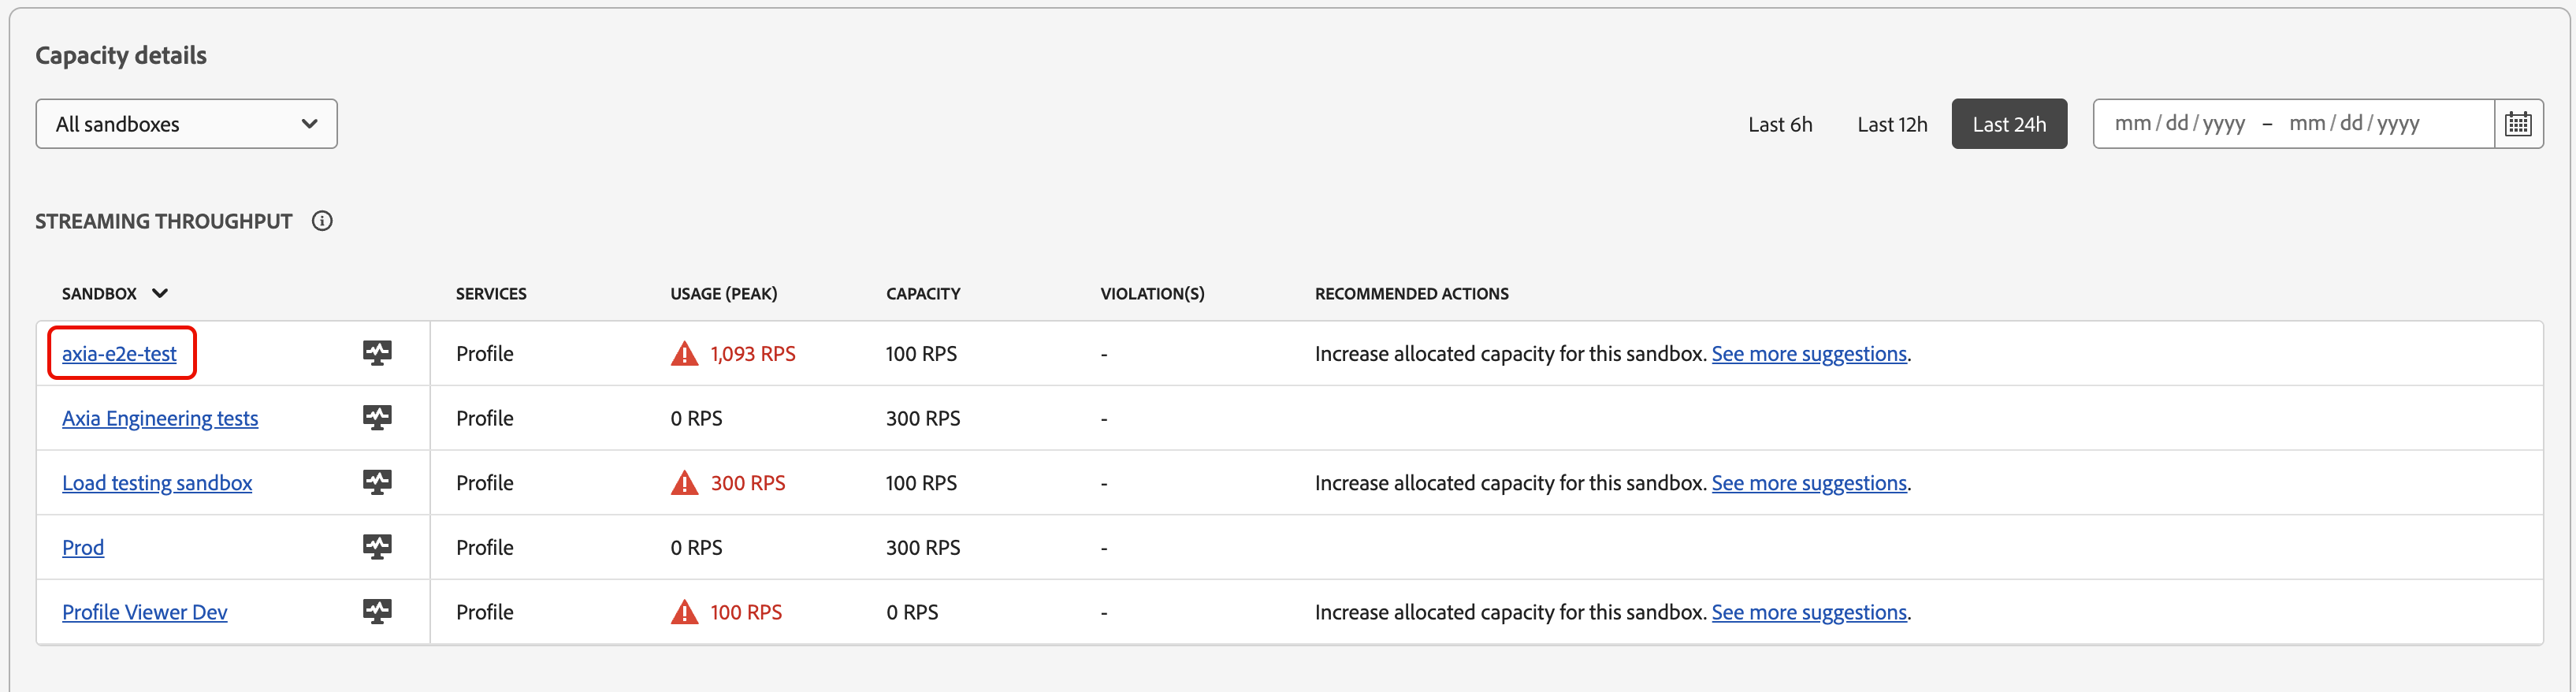2576x692 pixels.
Task: Click the monitoring icon in Prod row
Action: click(x=377, y=547)
